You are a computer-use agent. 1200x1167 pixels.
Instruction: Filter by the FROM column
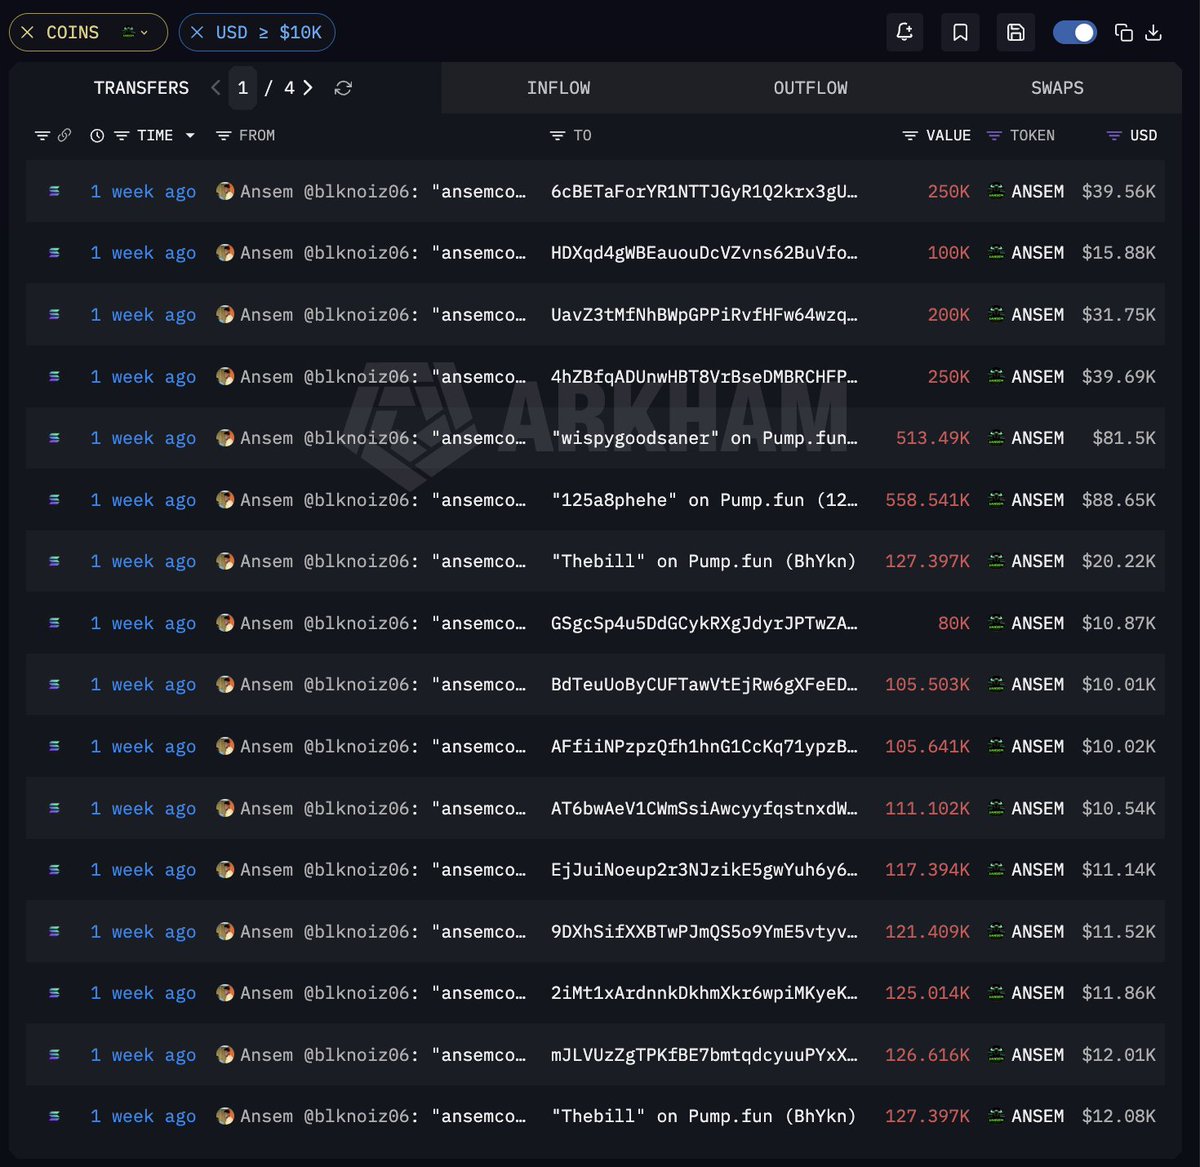pos(223,135)
